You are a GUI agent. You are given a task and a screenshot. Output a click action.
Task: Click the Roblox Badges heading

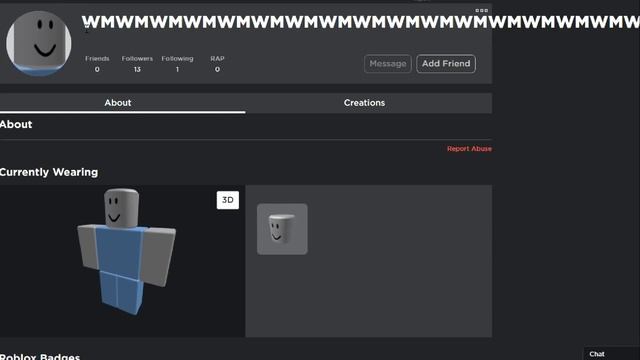(x=40, y=356)
